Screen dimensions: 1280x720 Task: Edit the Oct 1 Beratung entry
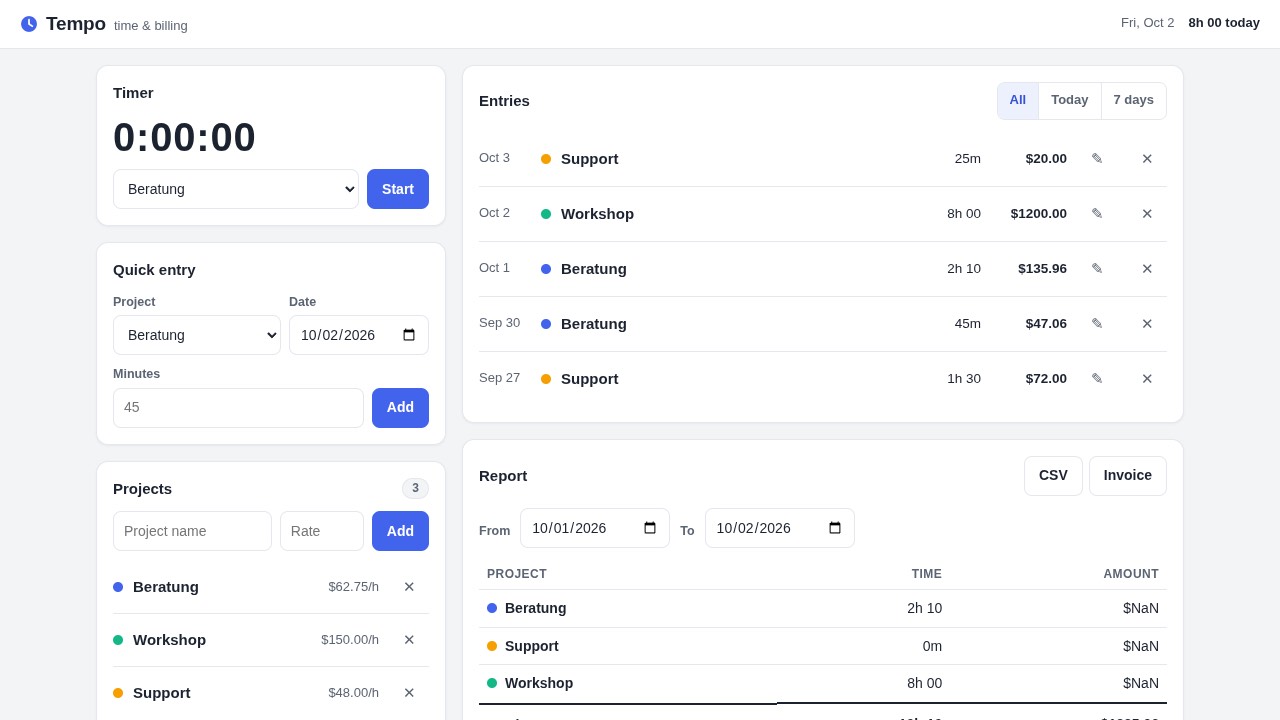point(1097,269)
